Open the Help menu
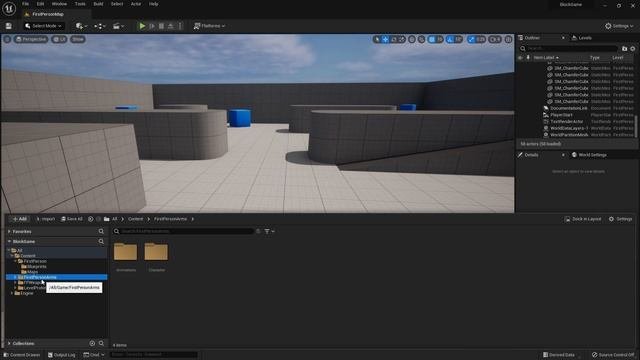 (x=153, y=4)
